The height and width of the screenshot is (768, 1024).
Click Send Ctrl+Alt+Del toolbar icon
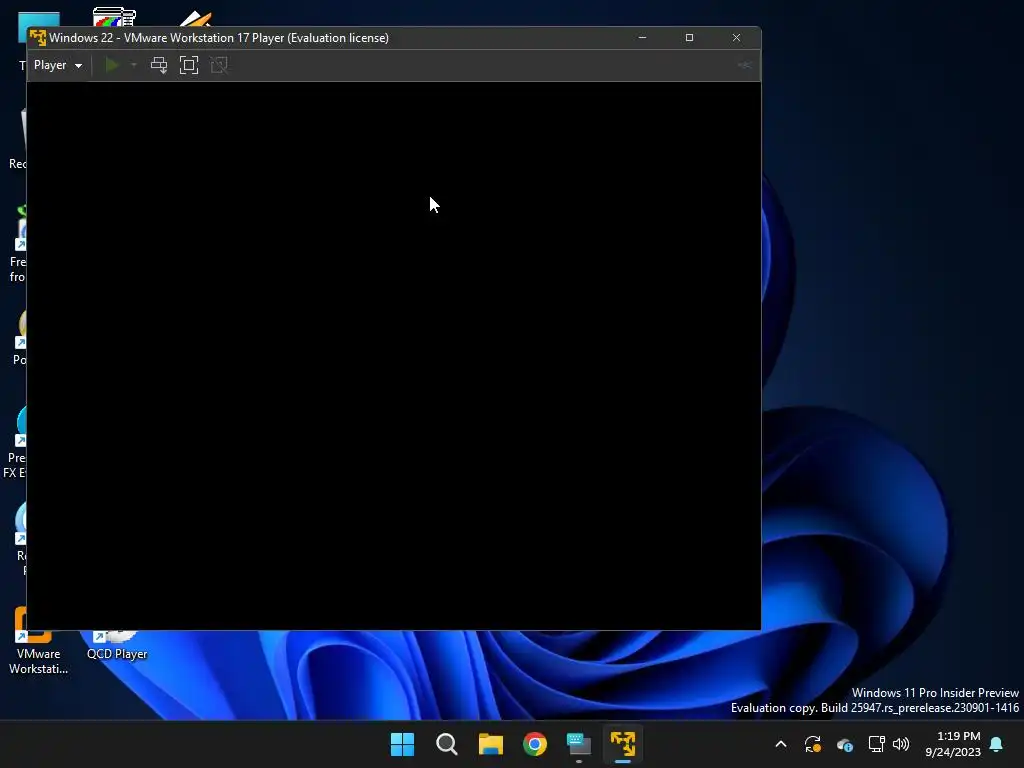[159, 65]
